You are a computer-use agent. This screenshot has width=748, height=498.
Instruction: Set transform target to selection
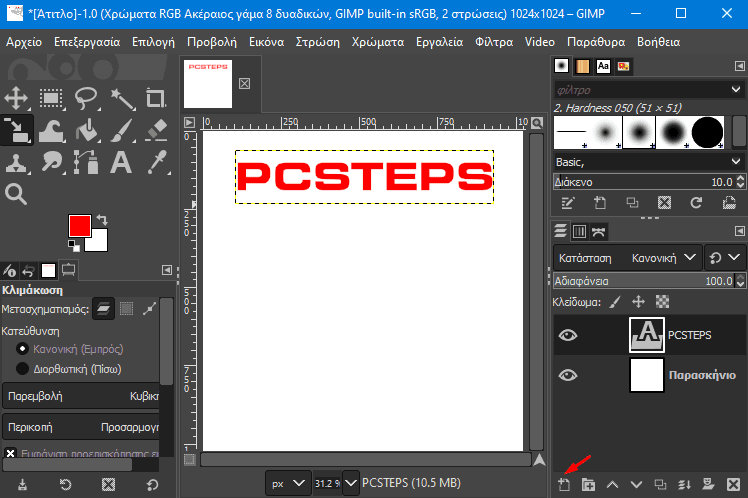click(x=126, y=309)
